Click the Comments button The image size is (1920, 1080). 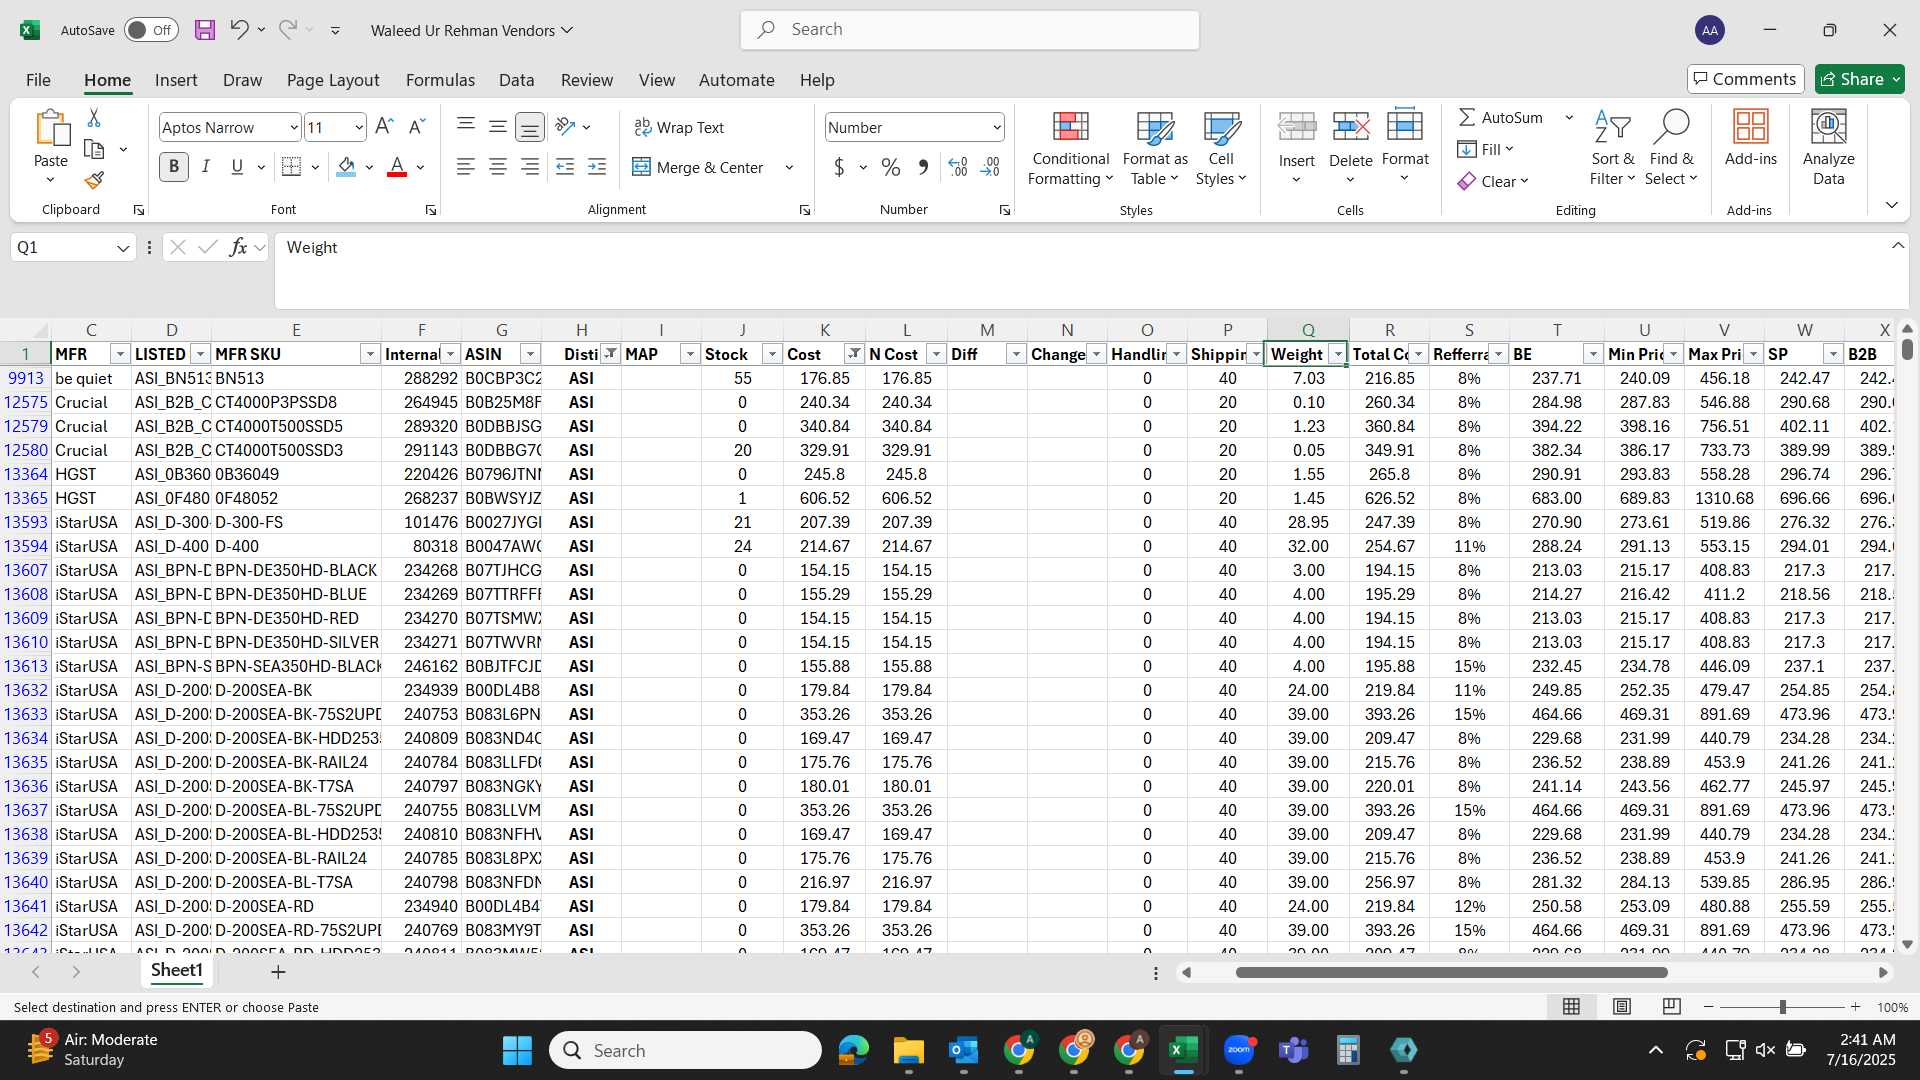pyautogui.click(x=1746, y=79)
